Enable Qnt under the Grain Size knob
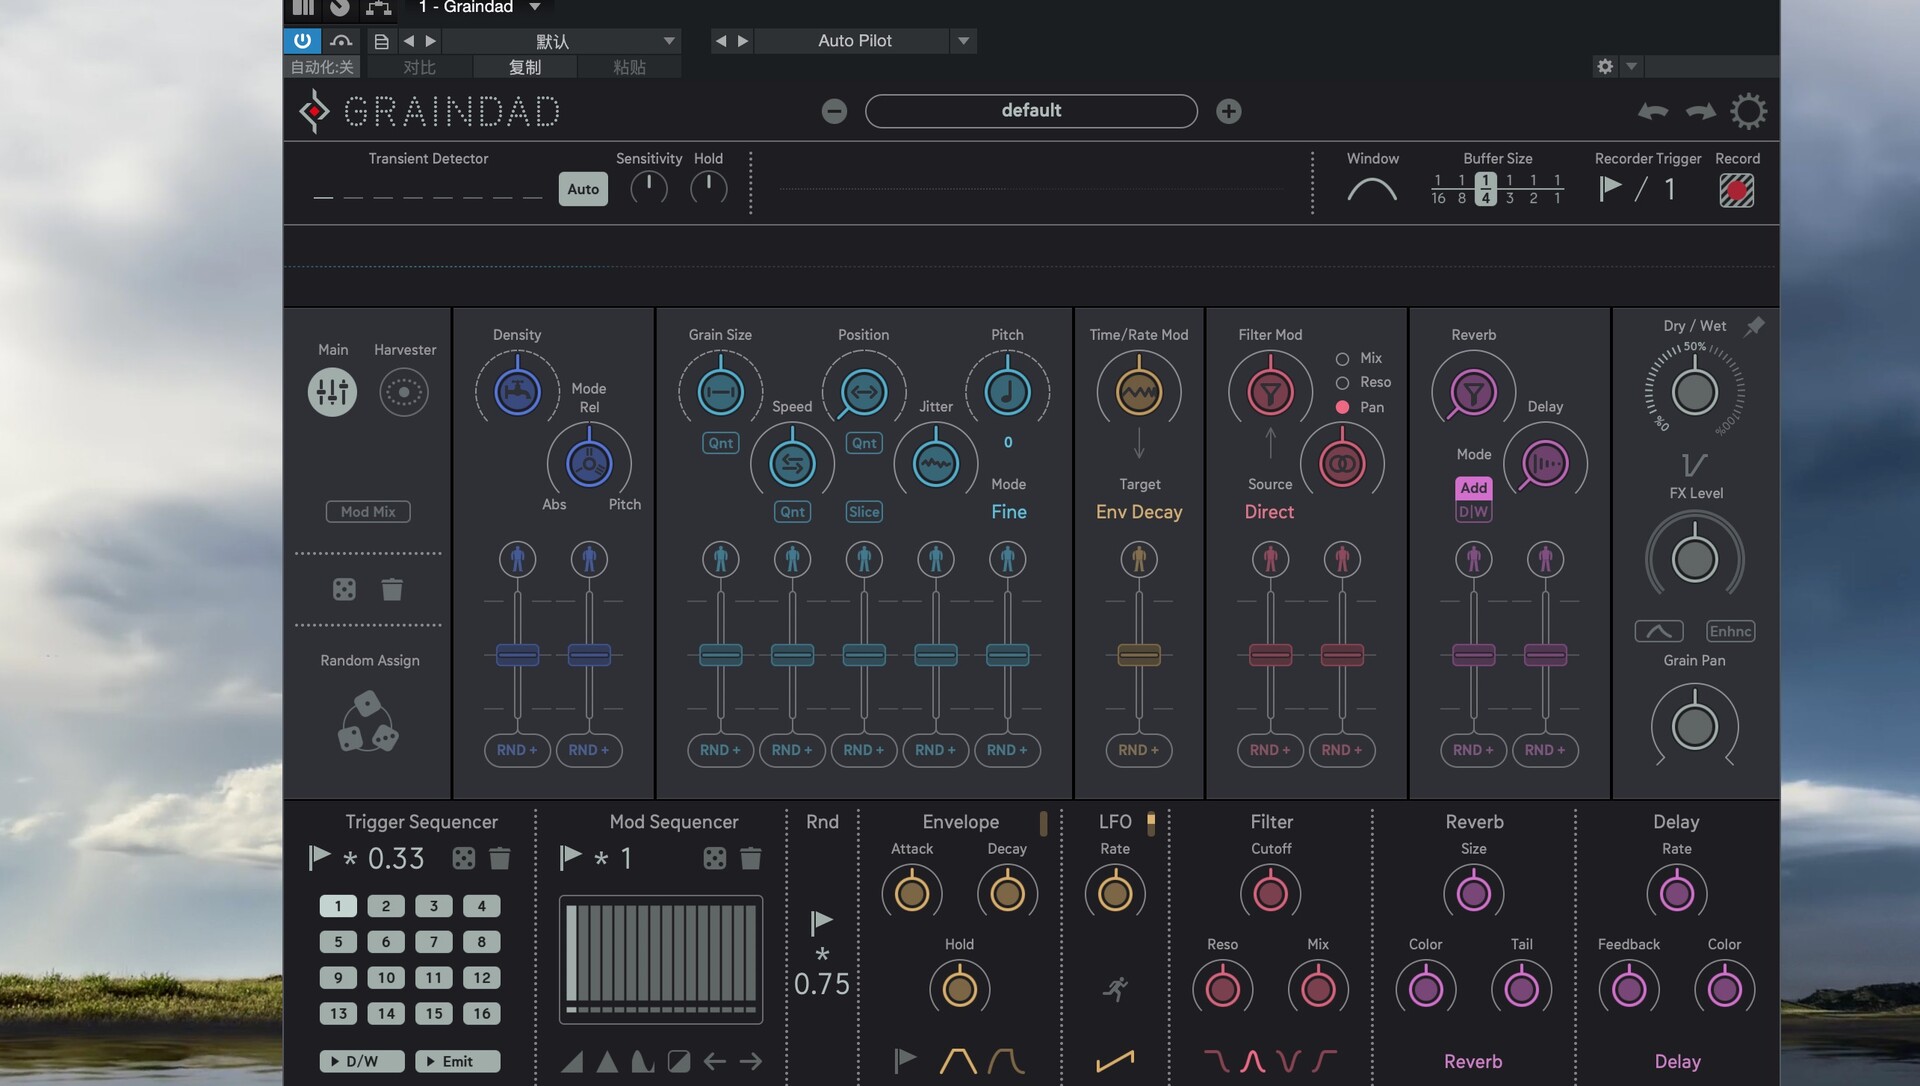This screenshot has width=1920, height=1086. coord(720,442)
